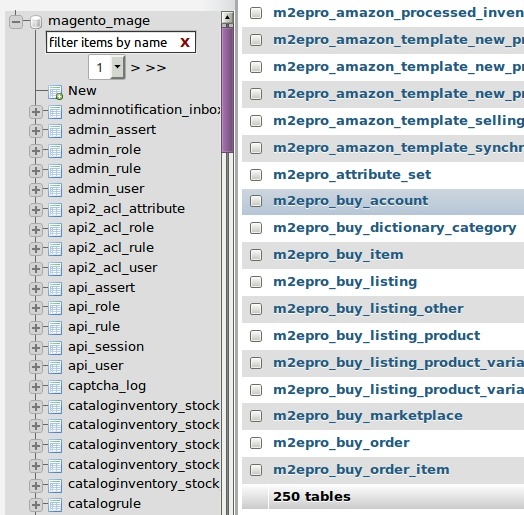The image size is (524, 515).
Task: Click table icon beside api2_acl_user
Action: (55, 269)
